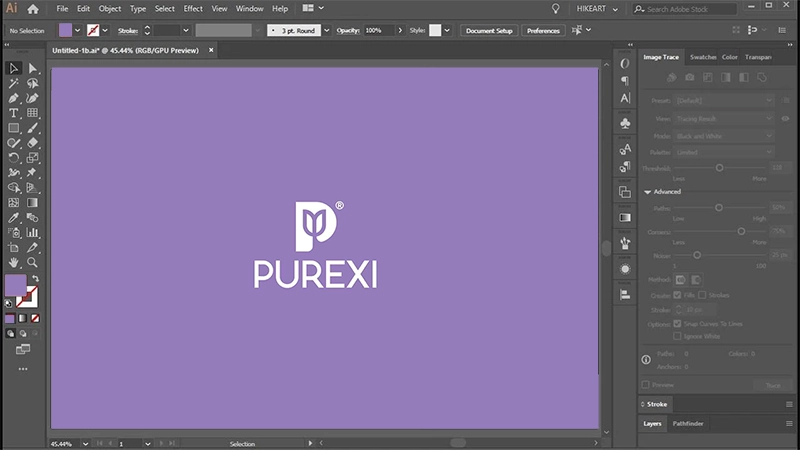Select the Type tool
Image resolution: width=800 pixels, height=450 pixels.
[x=14, y=113]
